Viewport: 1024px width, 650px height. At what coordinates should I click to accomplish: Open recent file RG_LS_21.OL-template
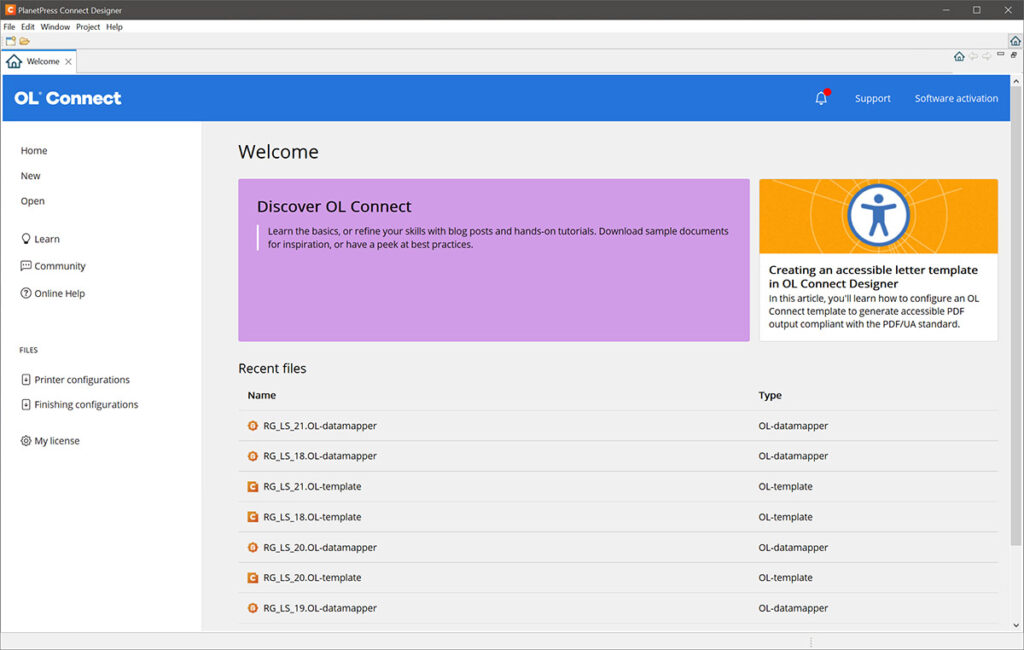click(x=312, y=487)
